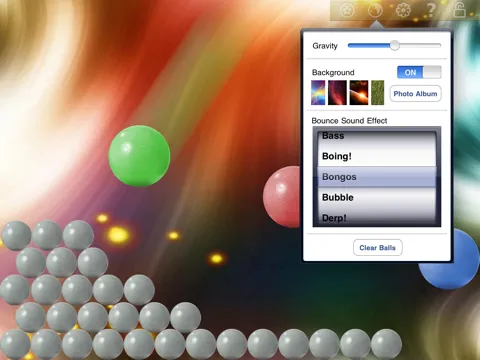The width and height of the screenshot is (480, 360).
Task: Select the Bongos sound row
Action: tap(377, 177)
